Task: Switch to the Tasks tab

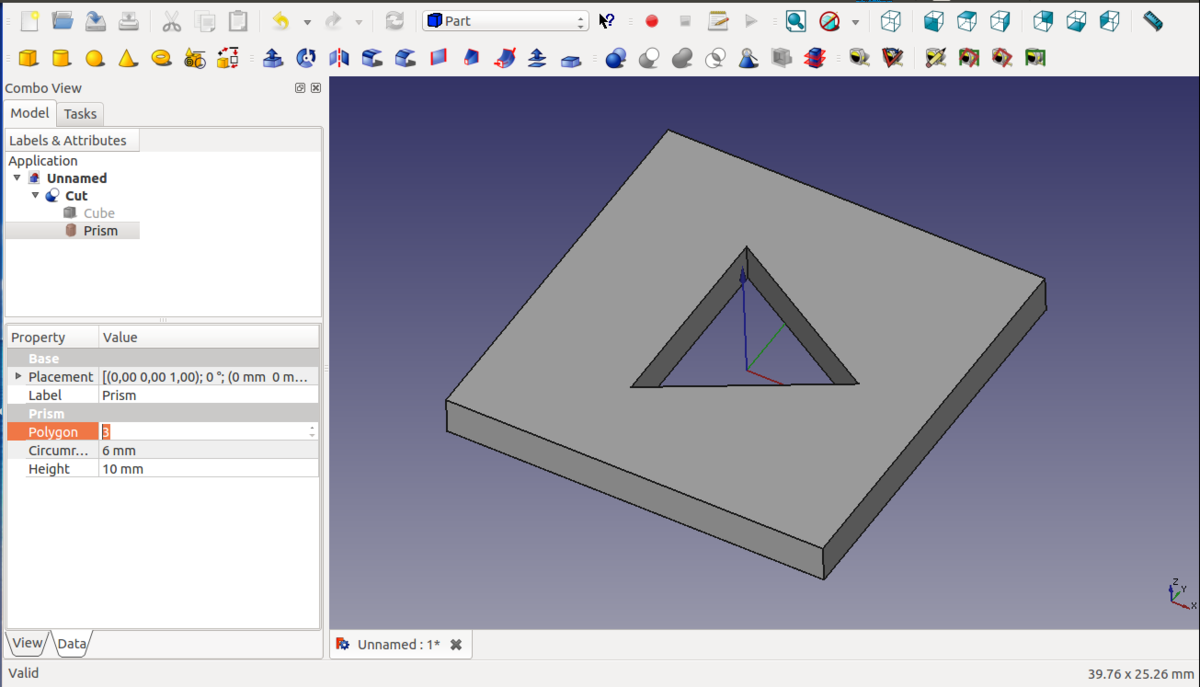Action: 80,114
